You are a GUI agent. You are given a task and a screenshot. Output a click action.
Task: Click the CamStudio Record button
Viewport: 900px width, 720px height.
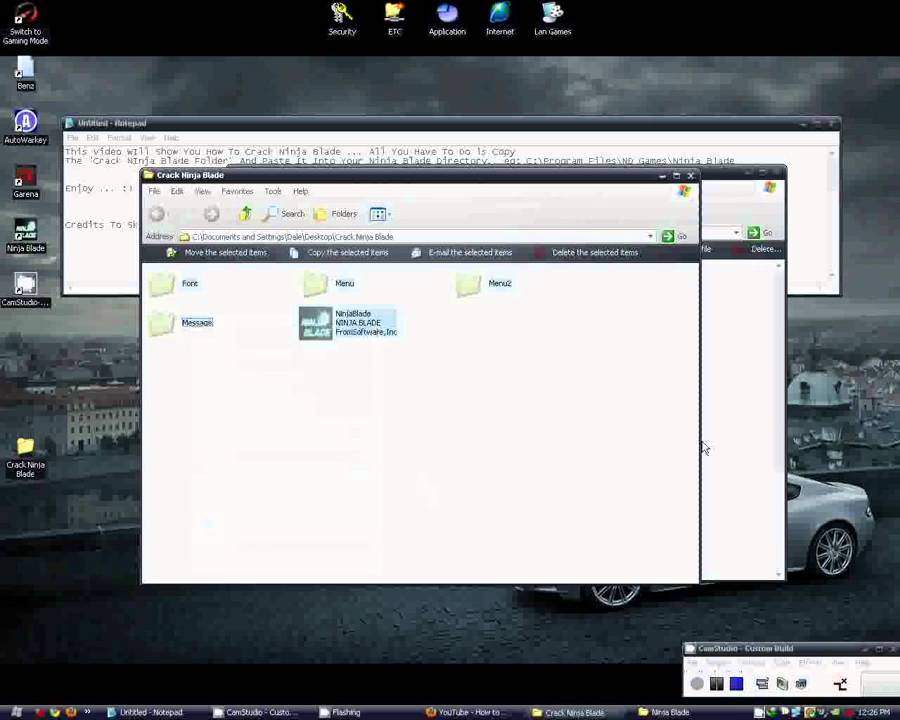(697, 684)
